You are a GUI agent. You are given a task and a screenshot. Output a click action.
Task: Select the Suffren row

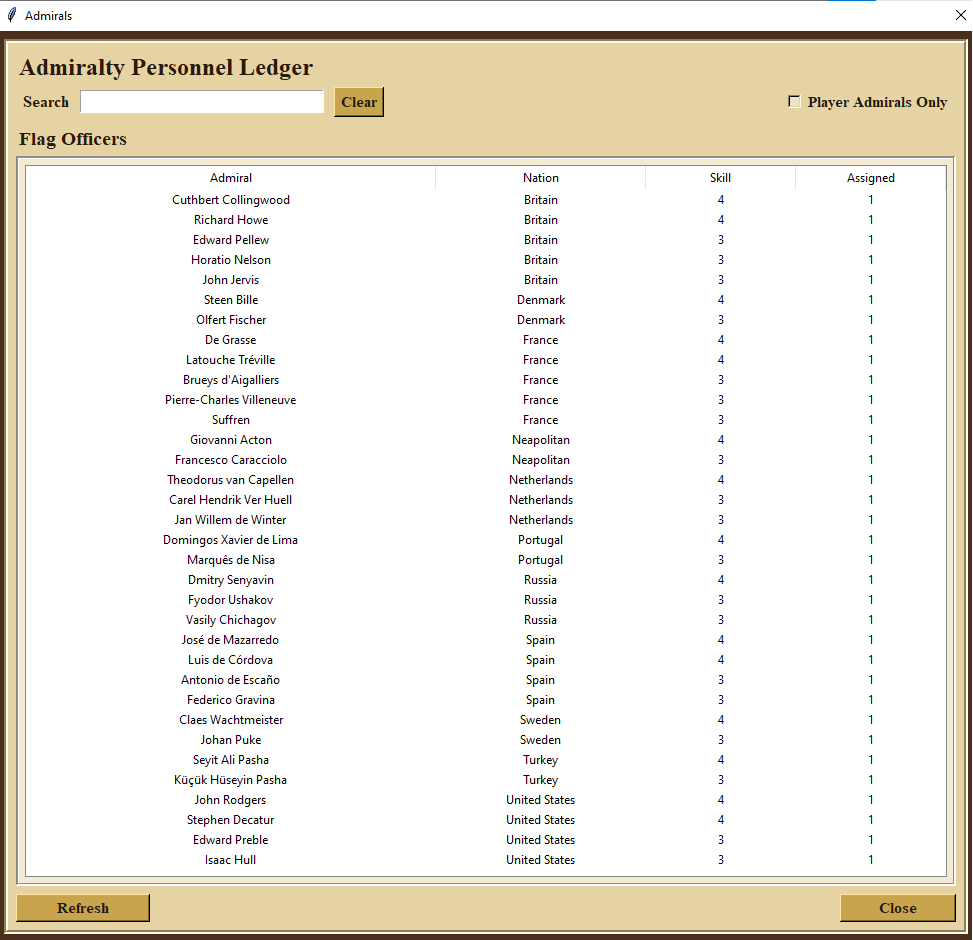[x=486, y=420]
